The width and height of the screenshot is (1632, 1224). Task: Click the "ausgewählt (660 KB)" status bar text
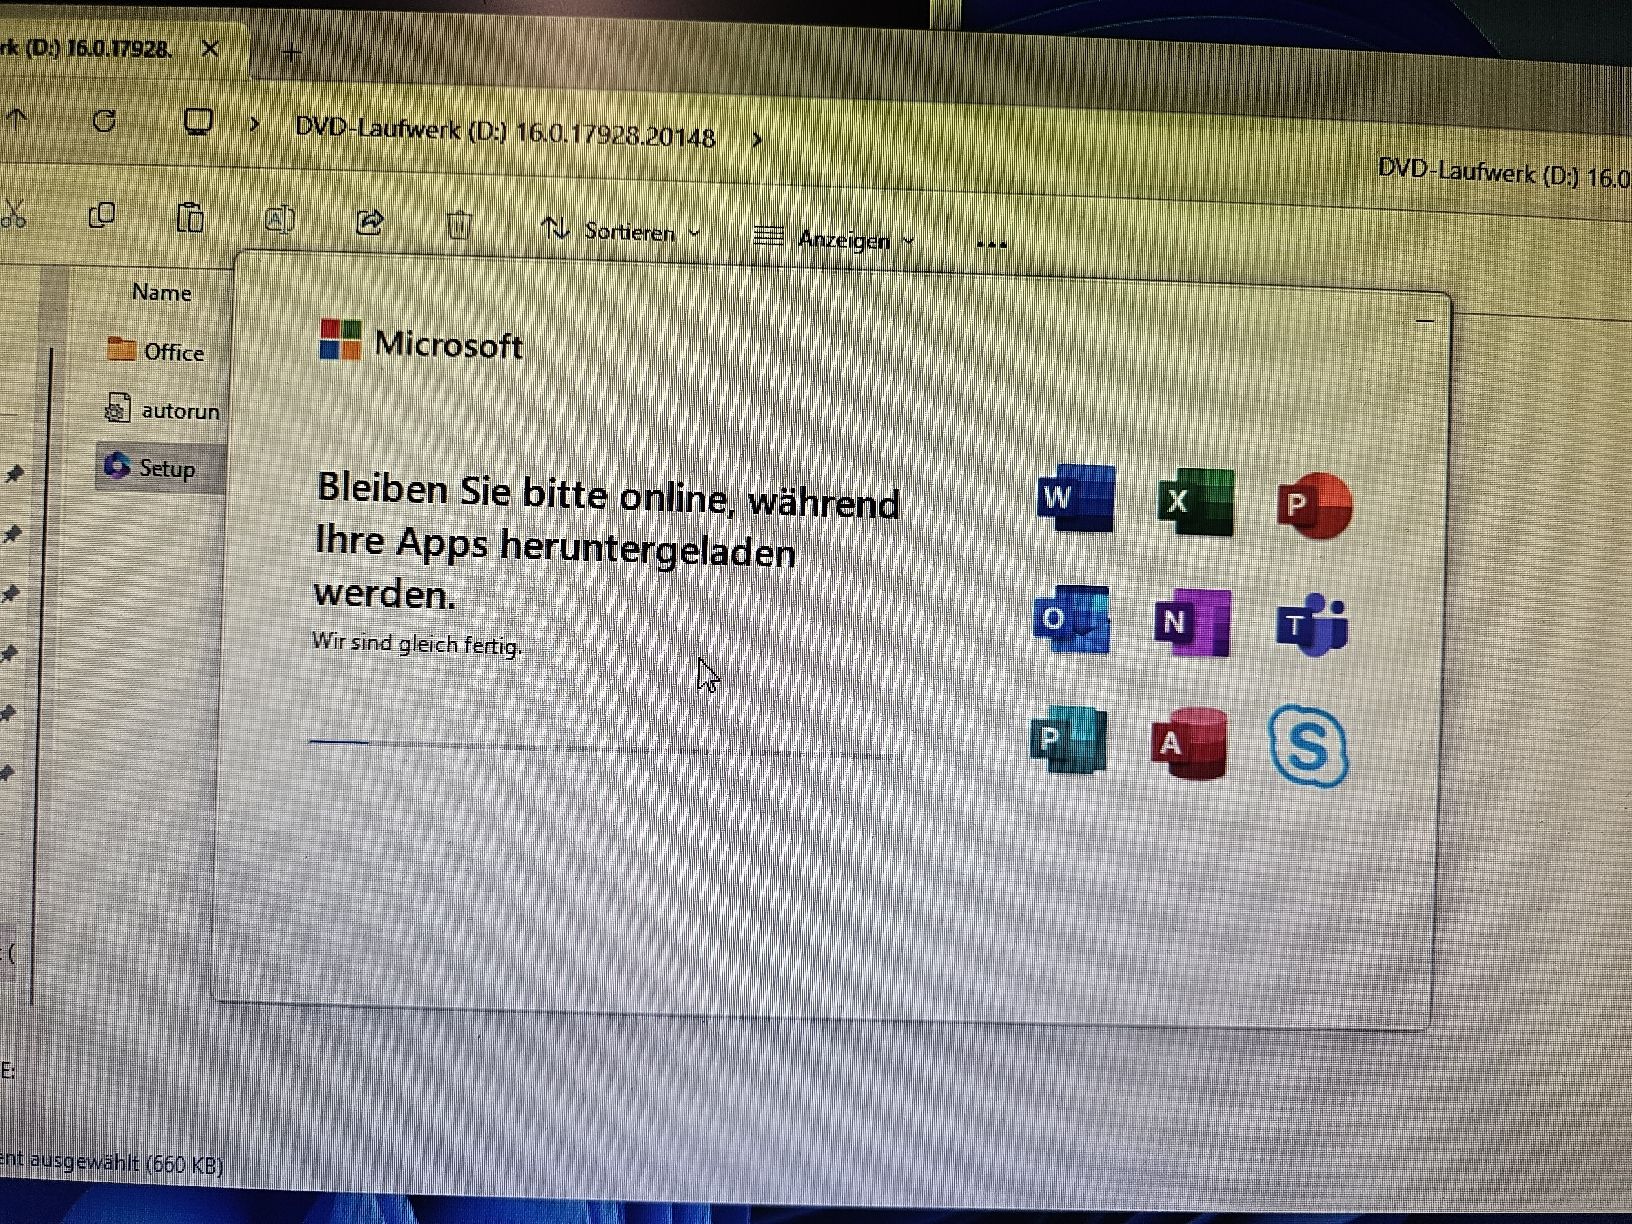point(127,1162)
